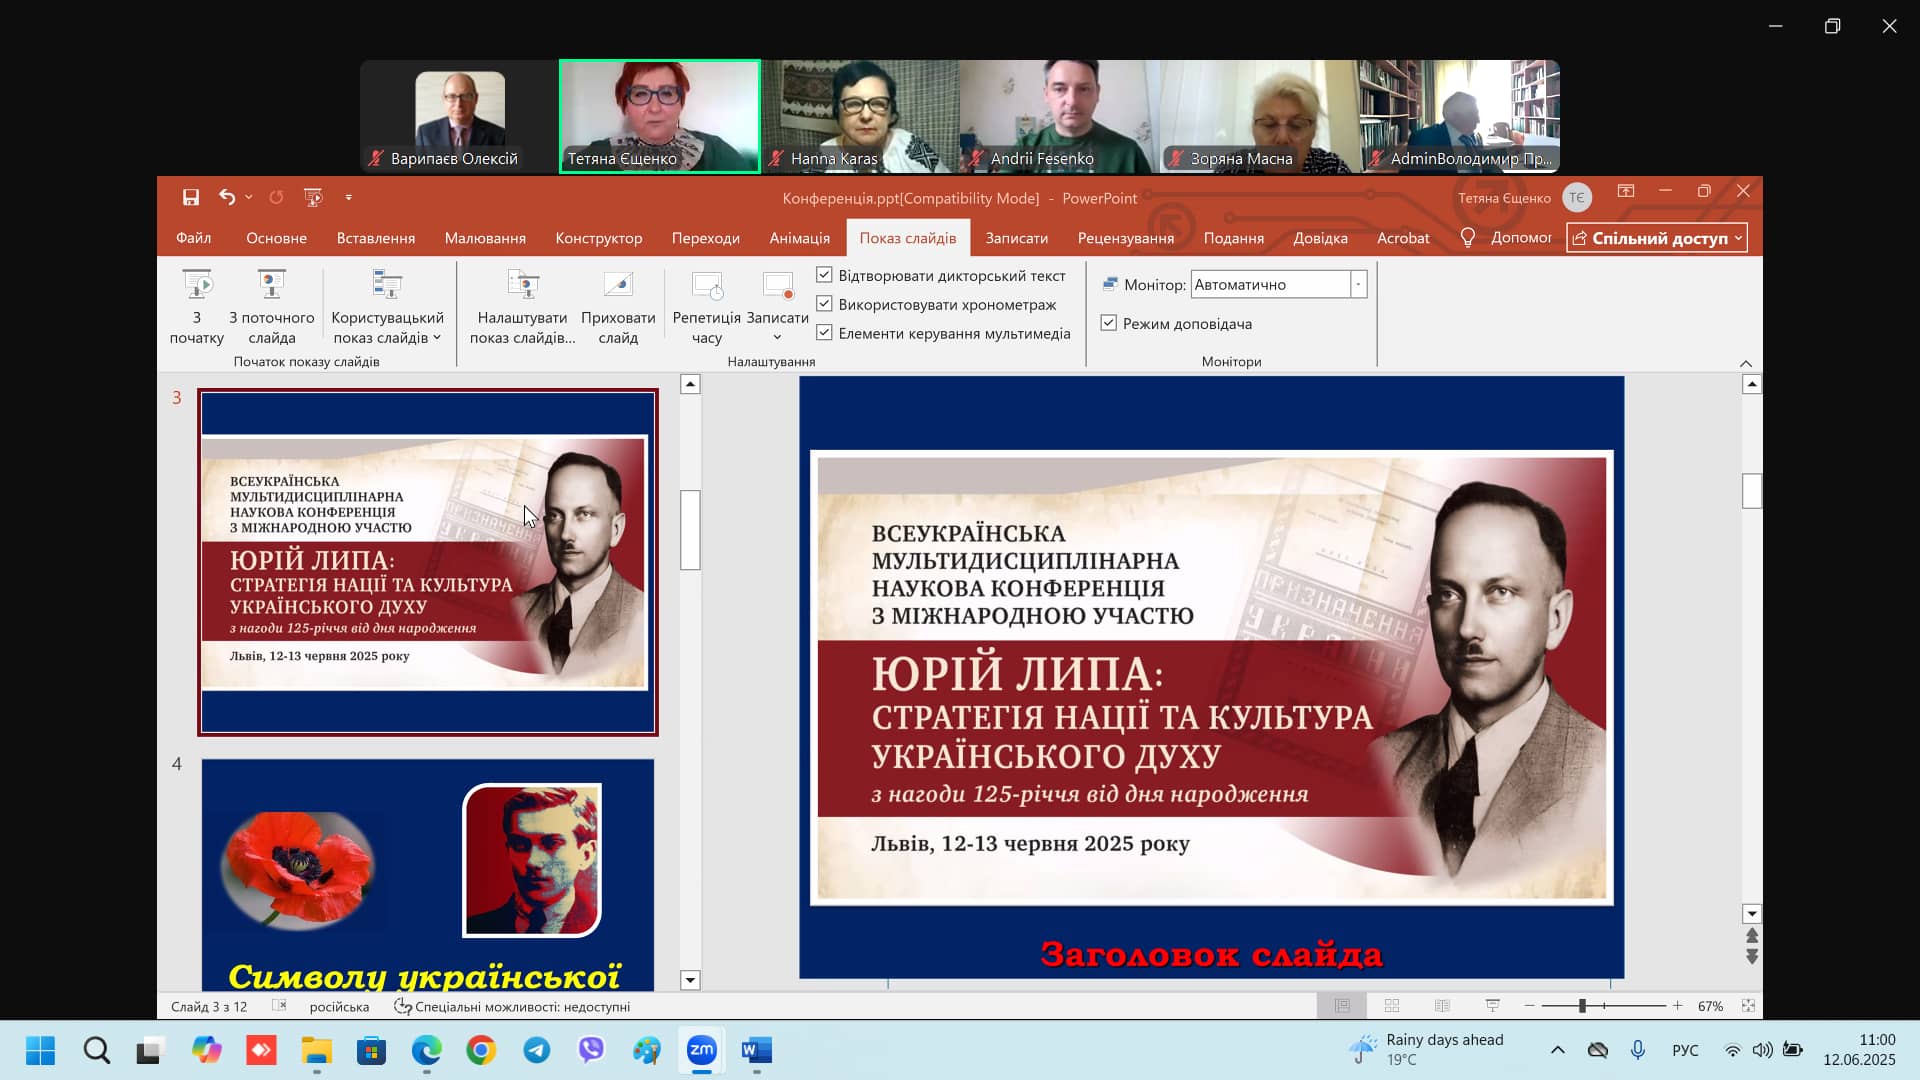Screen dimensions: 1920x1080
Task: Open the Переходи tab
Action: [x=705, y=237]
